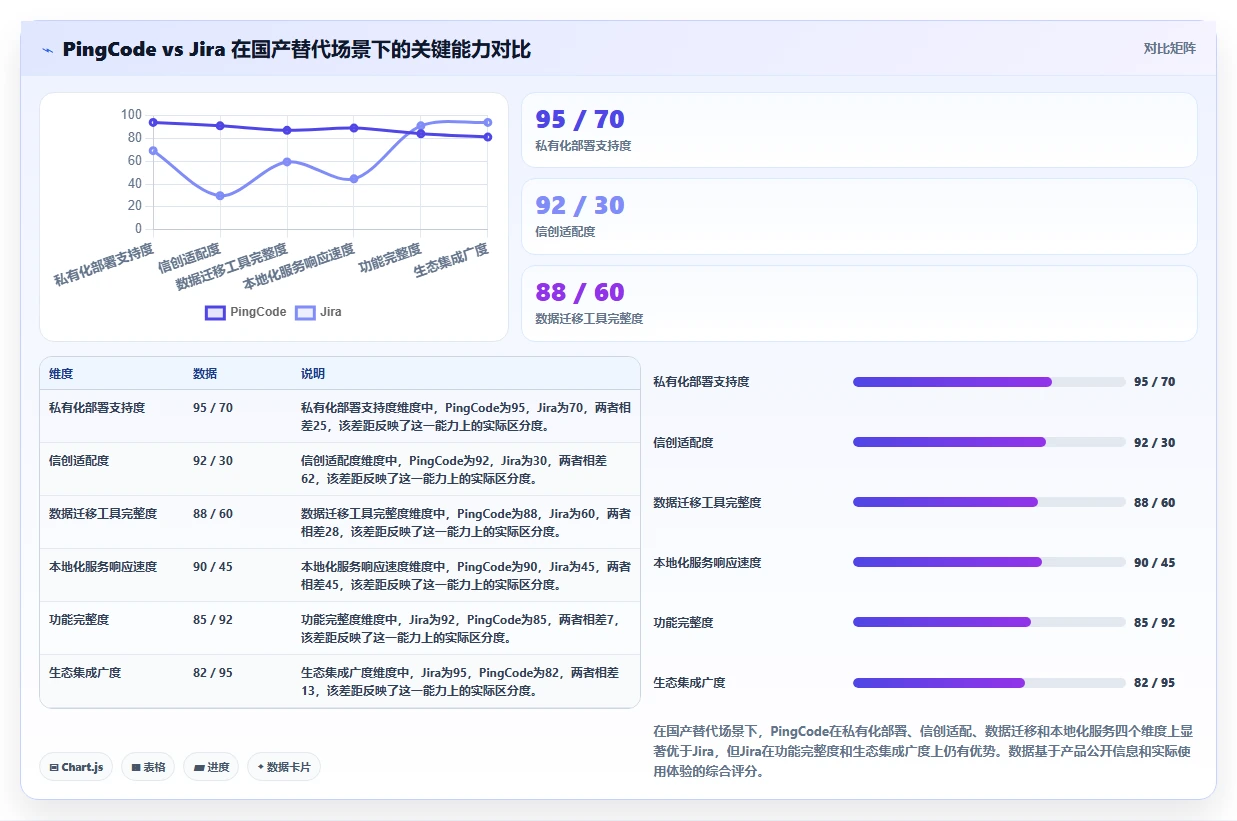Click the 说明 column header

[x=313, y=374]
